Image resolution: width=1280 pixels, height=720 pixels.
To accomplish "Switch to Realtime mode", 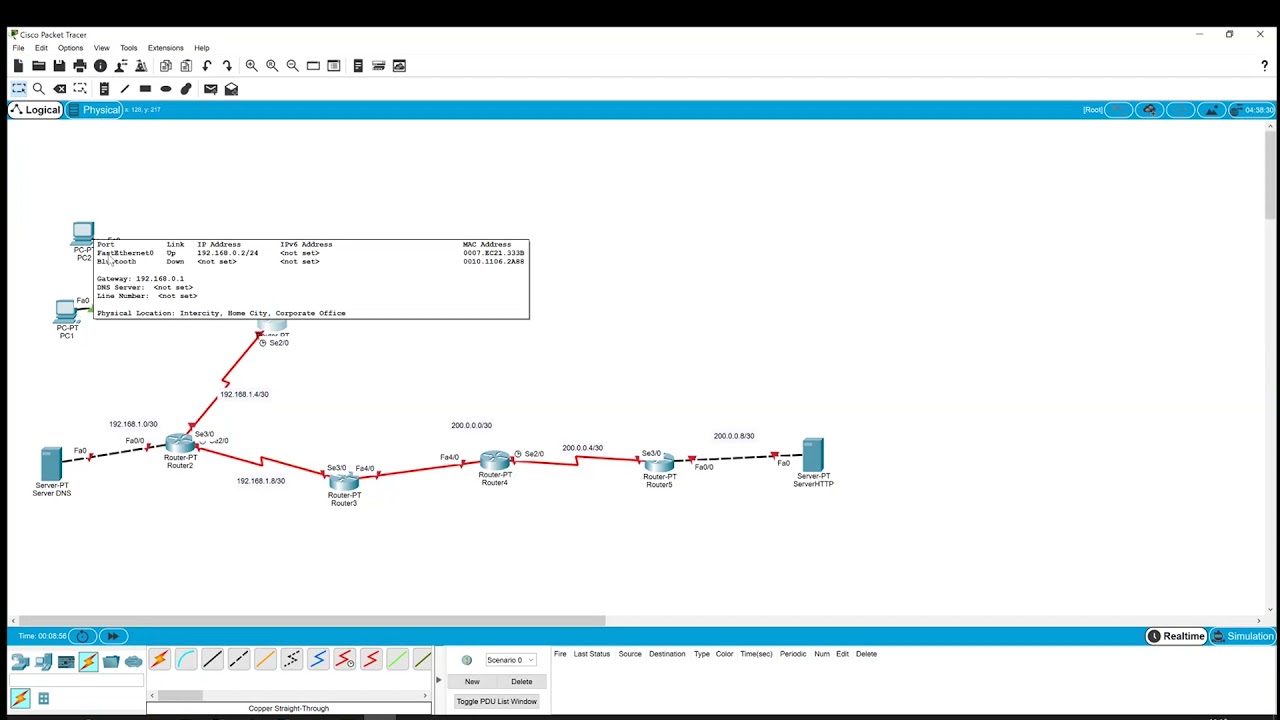I will [1176, 636].
